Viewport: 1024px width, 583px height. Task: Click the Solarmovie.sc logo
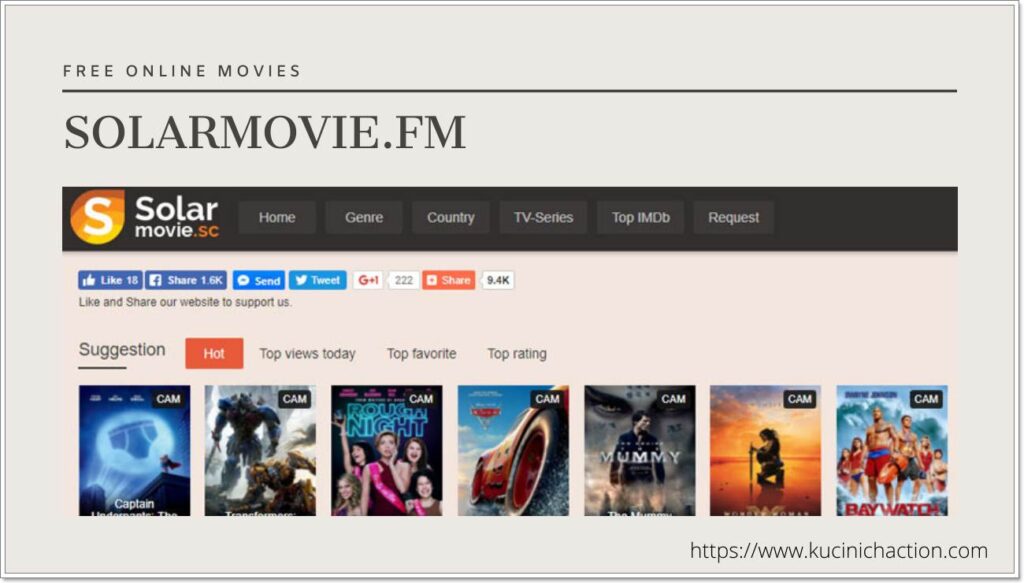145,217
